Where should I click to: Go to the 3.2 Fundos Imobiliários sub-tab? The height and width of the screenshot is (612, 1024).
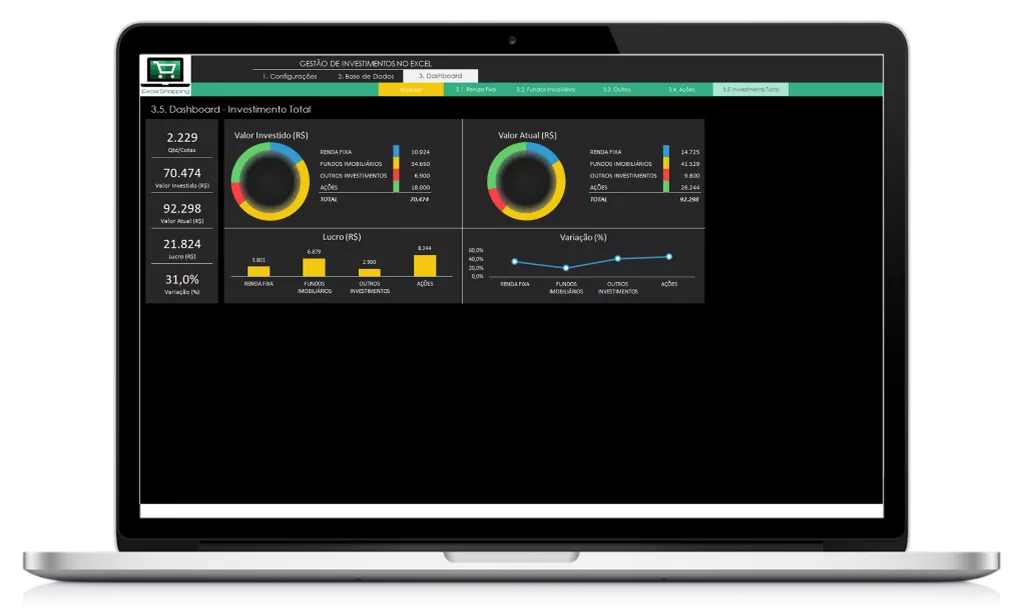[x=545, y=89]
